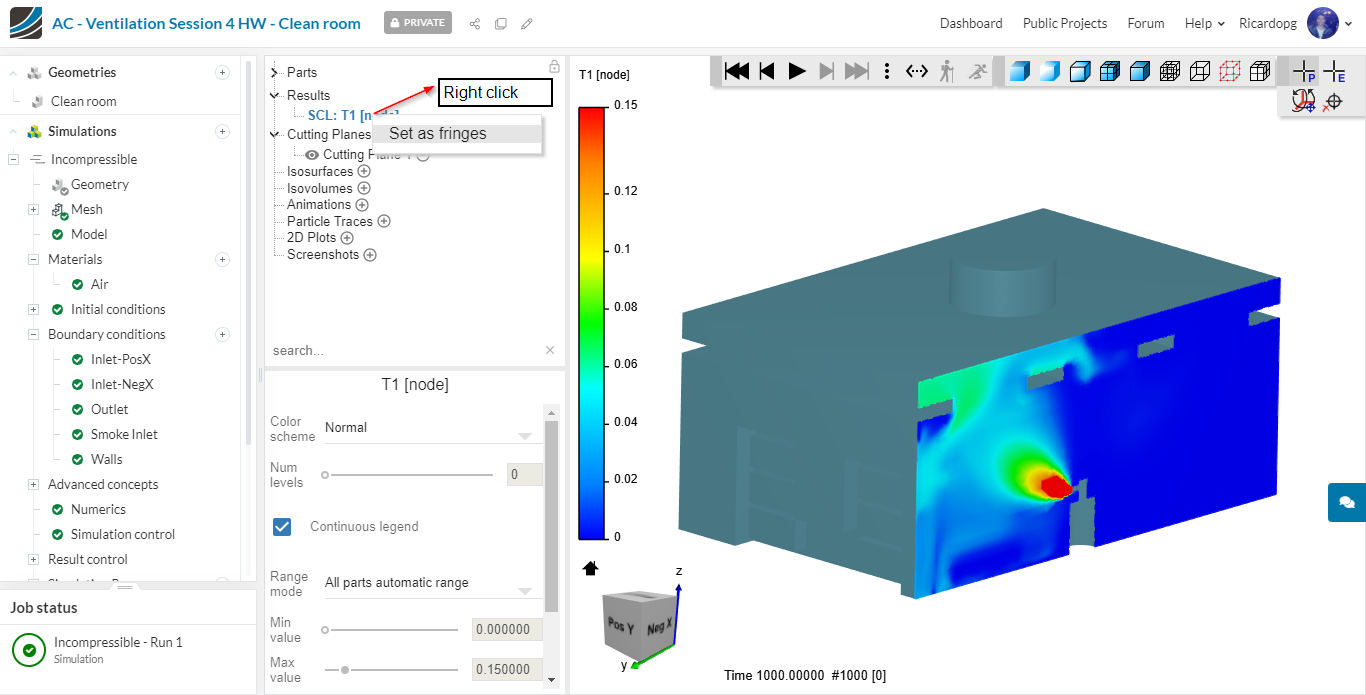Click the SimScale logo
The height and width of the screenshot is (695, 1366).
tap(25, 23)
